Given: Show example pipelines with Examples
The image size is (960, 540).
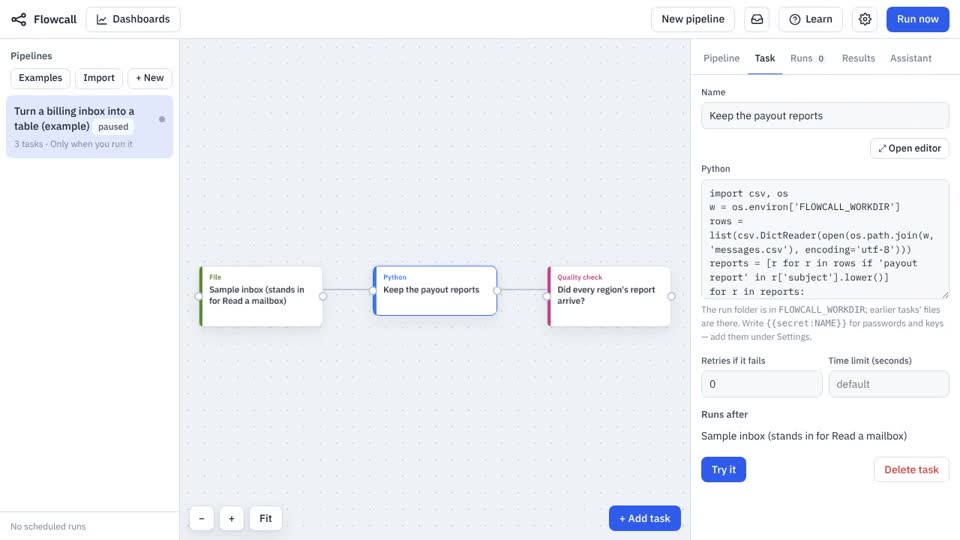Looking at the screenshot, I should point(40,78).
